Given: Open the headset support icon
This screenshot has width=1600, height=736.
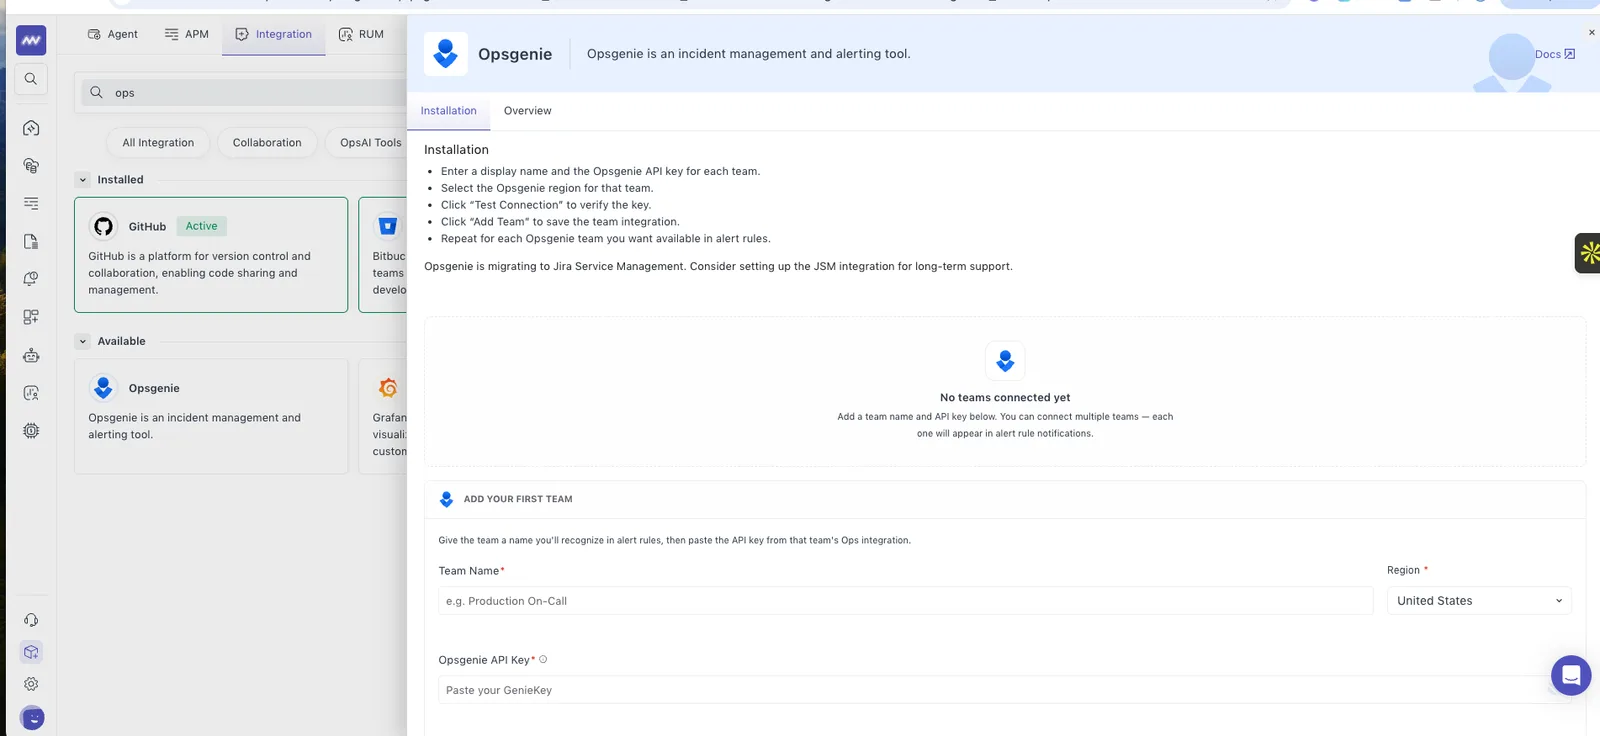Looking at the screenshot, I should pos(31,620).
